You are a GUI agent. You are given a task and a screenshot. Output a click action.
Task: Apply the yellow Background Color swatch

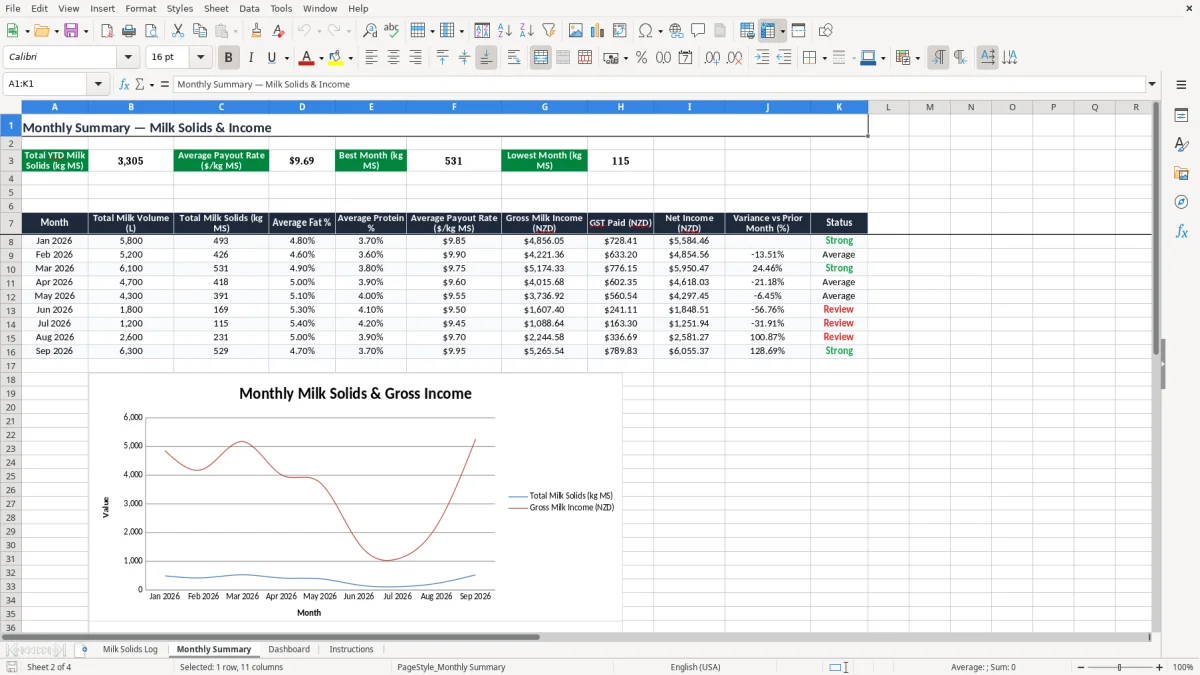click(336, 58)
